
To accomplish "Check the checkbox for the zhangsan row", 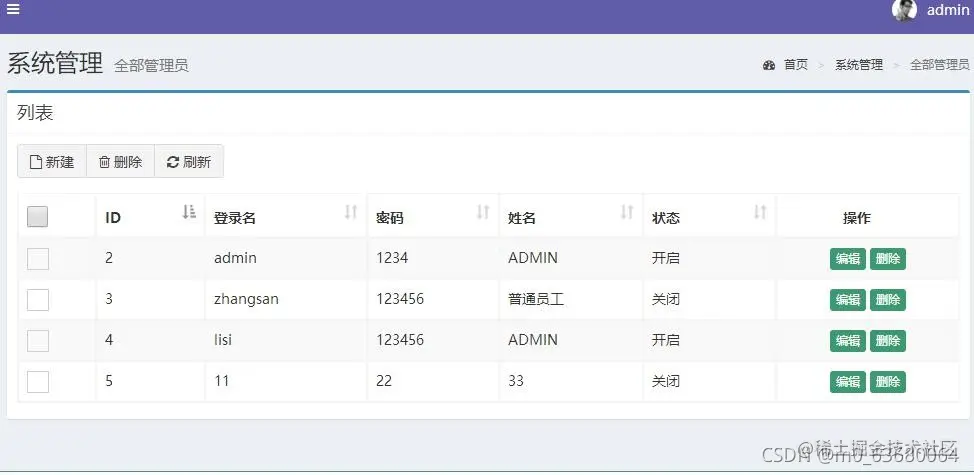I will (38, 300).
